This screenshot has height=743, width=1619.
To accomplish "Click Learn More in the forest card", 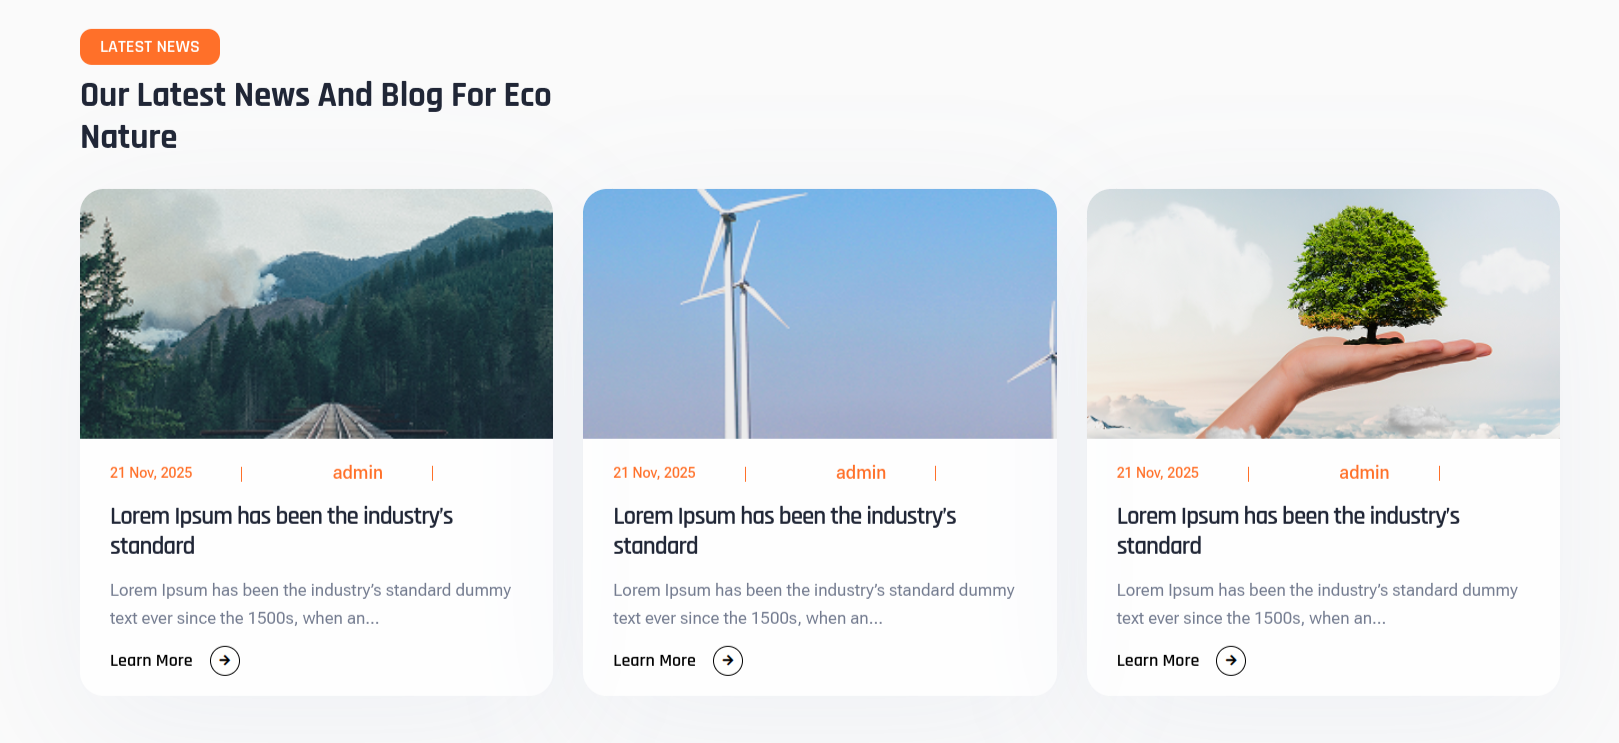I will tap(151, 661).
